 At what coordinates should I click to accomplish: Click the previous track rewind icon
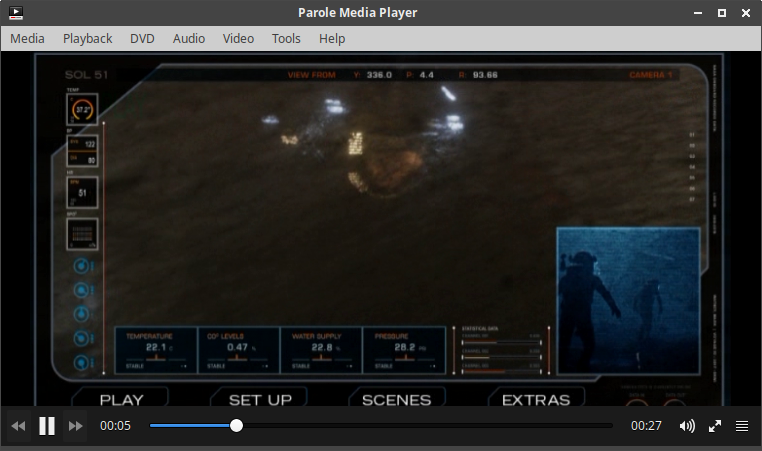click(x=18, y=426)
